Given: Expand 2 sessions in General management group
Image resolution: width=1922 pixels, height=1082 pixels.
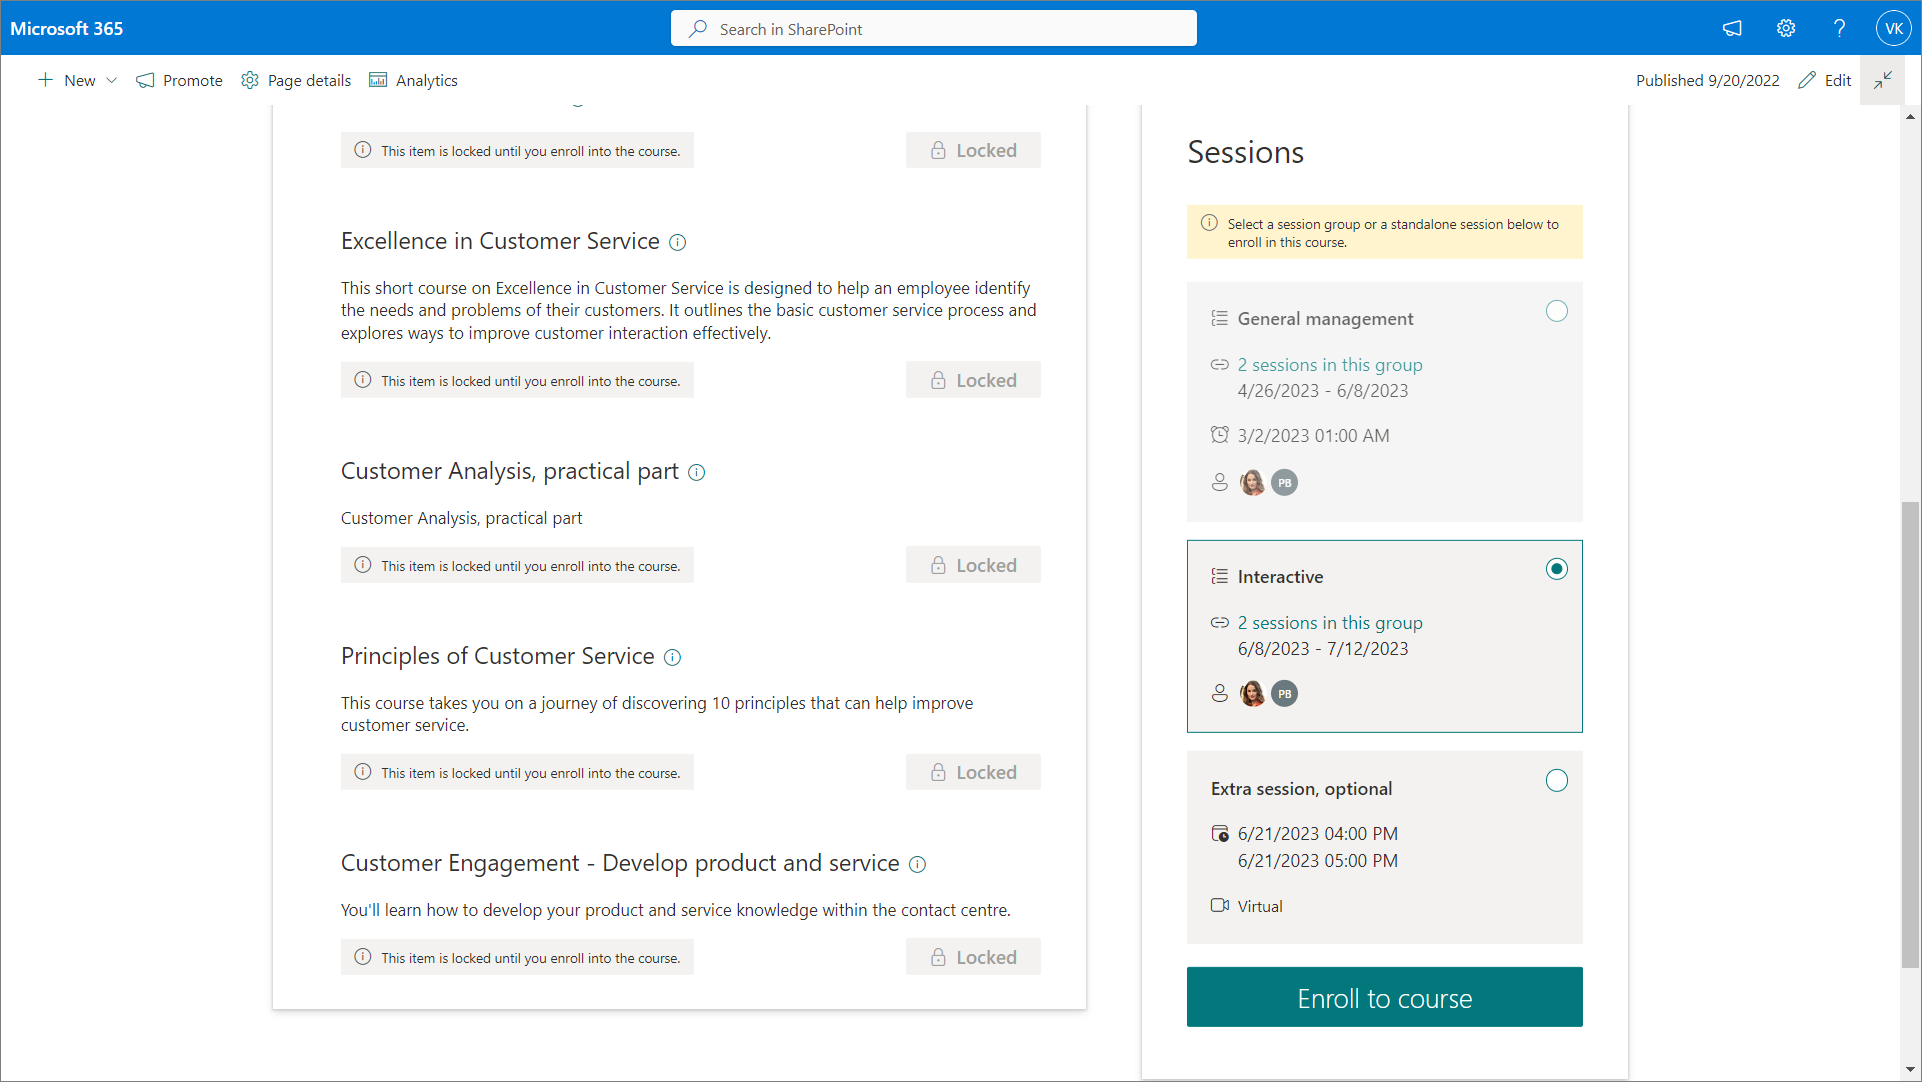Looking at the screenshot, I should click(x=1329, y=365).
